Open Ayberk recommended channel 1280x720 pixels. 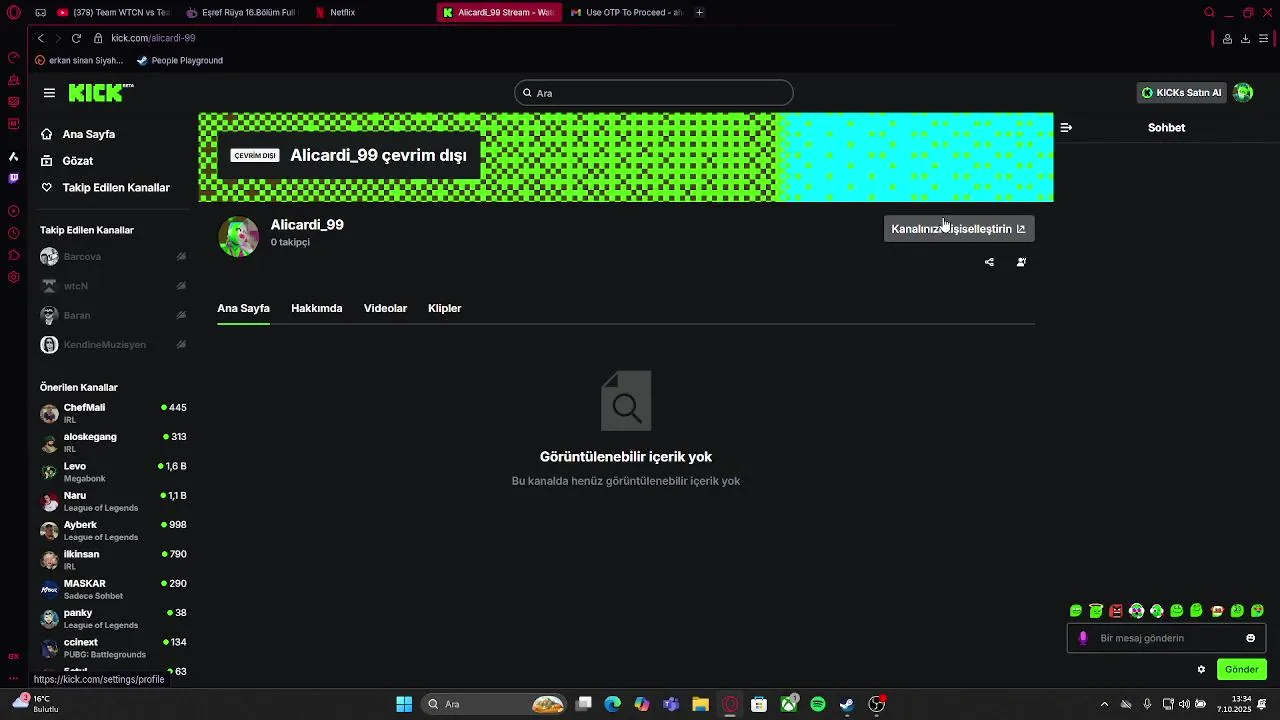tap(113, 530)
